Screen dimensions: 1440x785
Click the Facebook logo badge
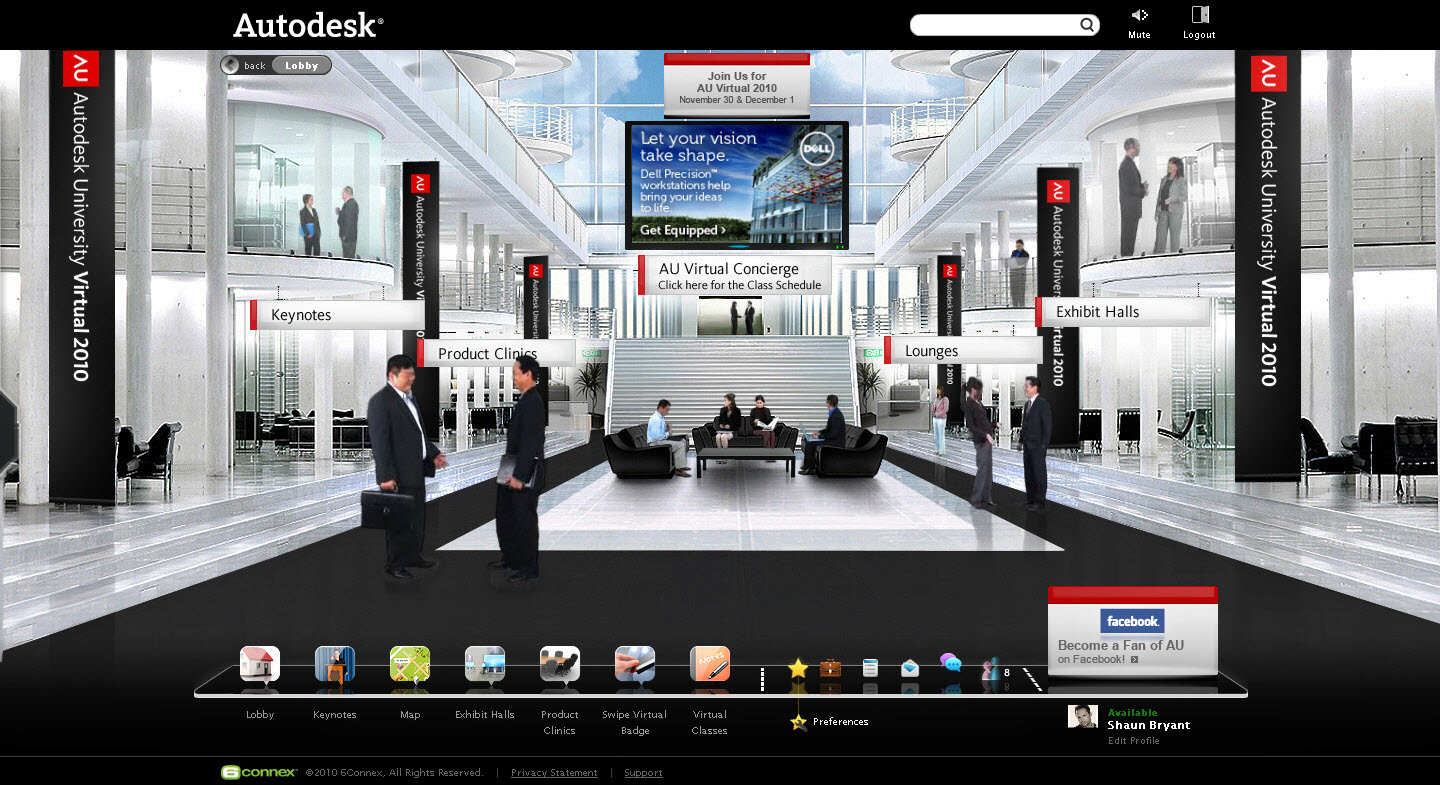coord(1132,621)
